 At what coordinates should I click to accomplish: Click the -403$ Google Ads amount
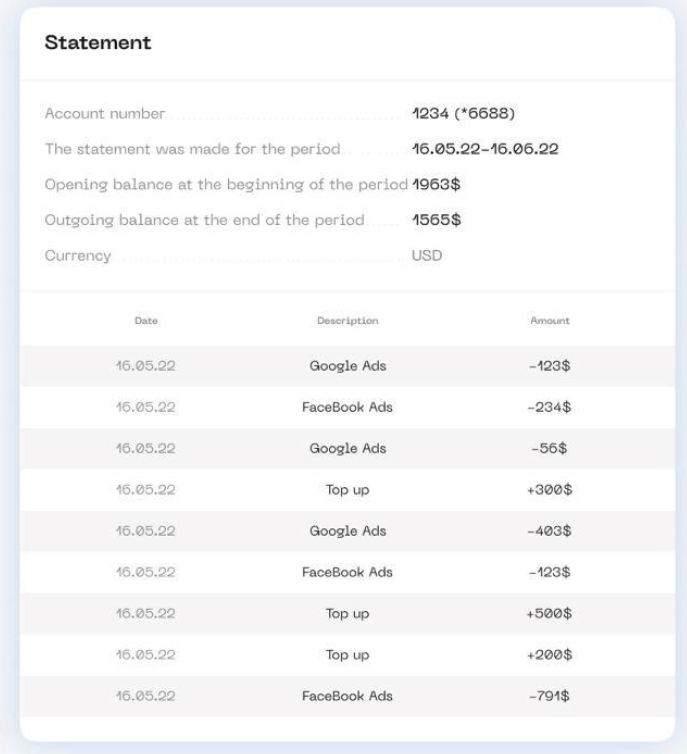tap(549, 531)
